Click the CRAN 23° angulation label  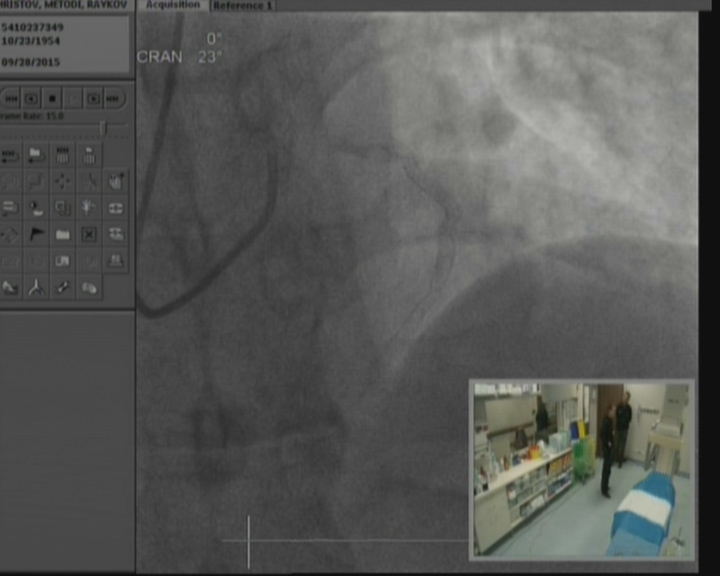coord(180,57)
